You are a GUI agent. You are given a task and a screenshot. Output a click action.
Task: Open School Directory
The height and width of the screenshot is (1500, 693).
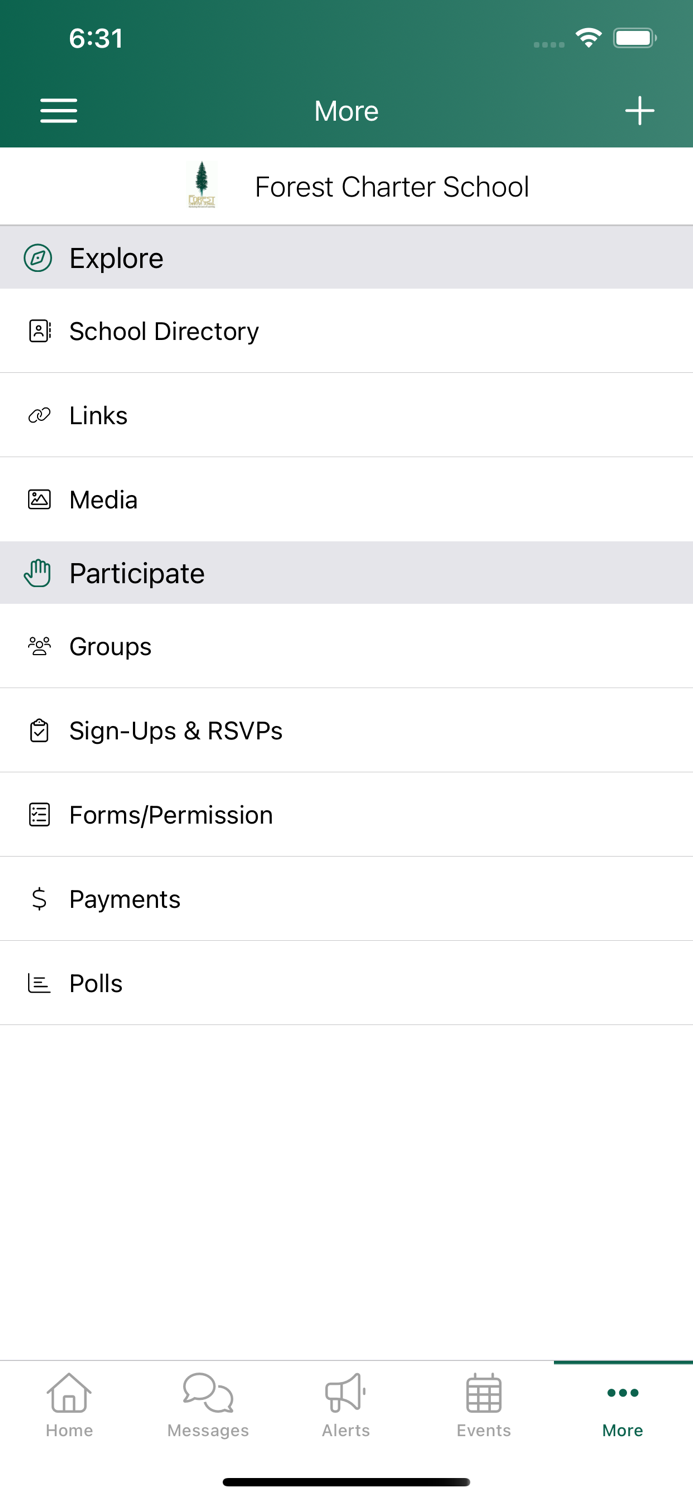point(164,331)
